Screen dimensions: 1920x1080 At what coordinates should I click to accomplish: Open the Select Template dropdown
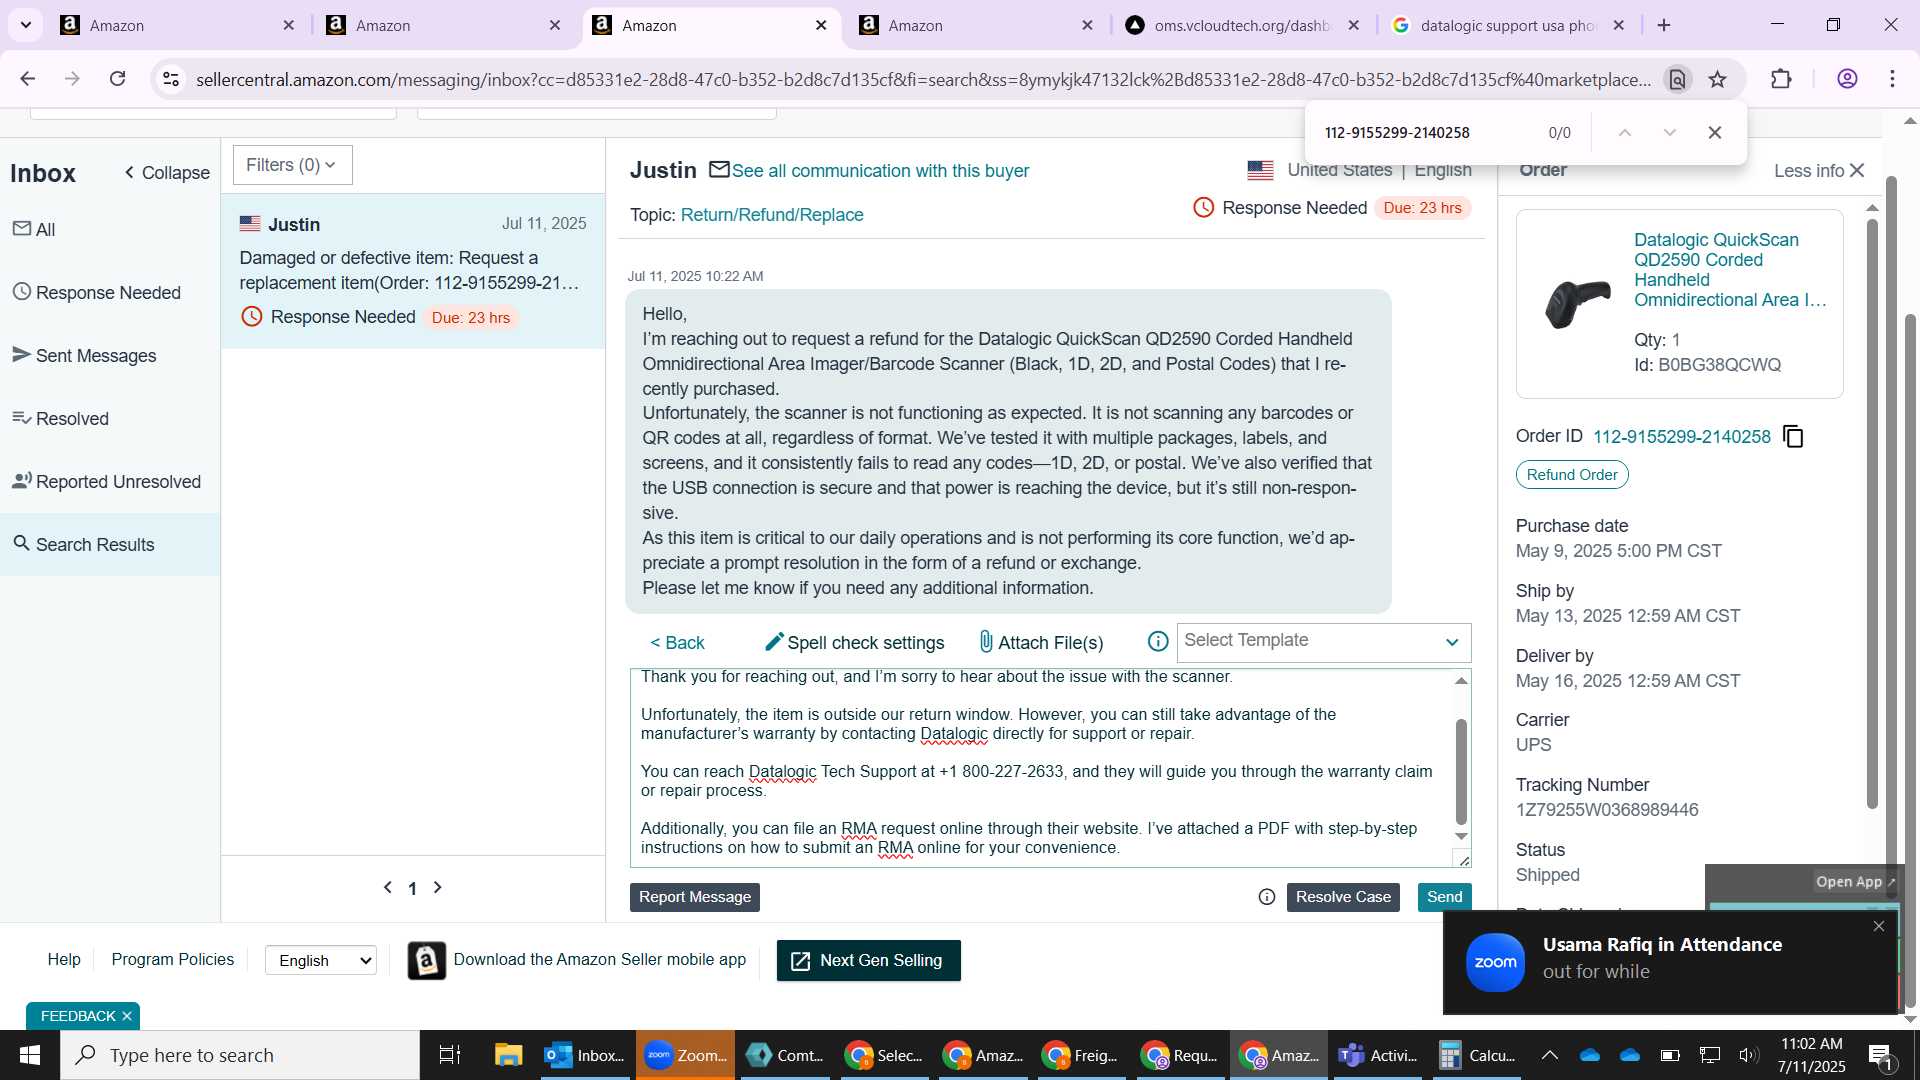(x=1323, y=641)
